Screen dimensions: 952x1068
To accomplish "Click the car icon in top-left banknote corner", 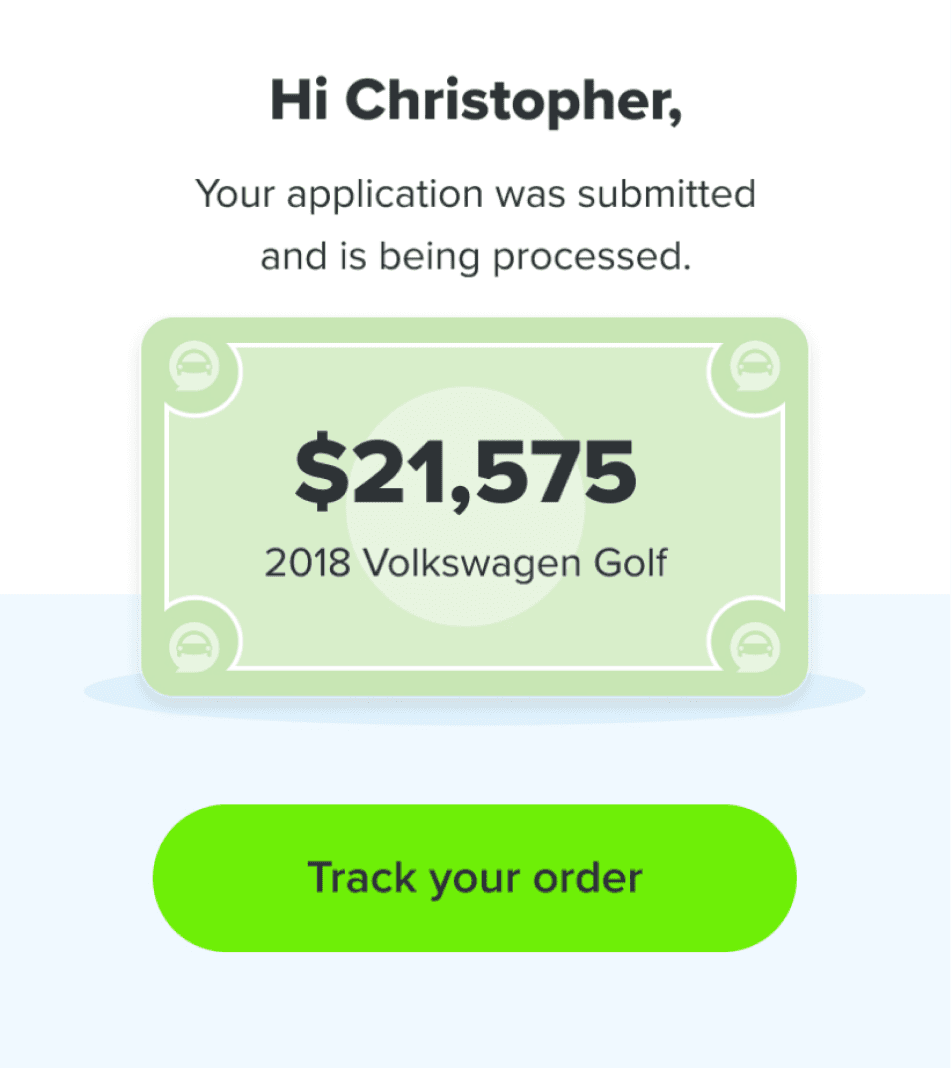I will tap(192, 366).
